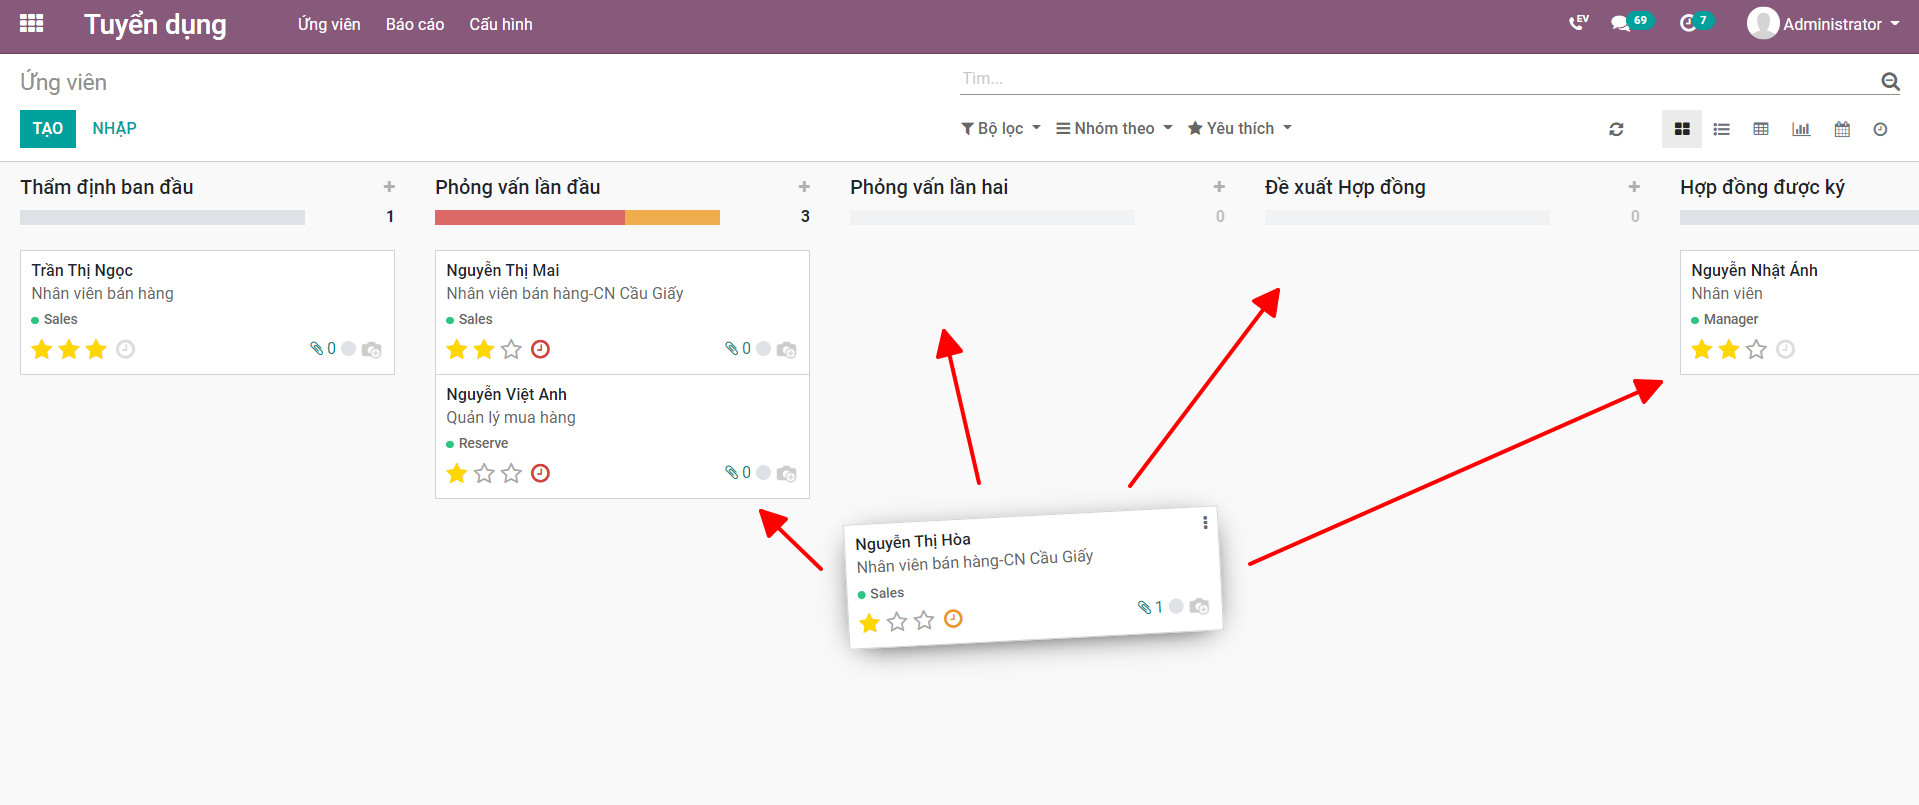Open the Cấu hình top menu
The width and height of the screenshot is (1919, 805).
coord(501,24)
